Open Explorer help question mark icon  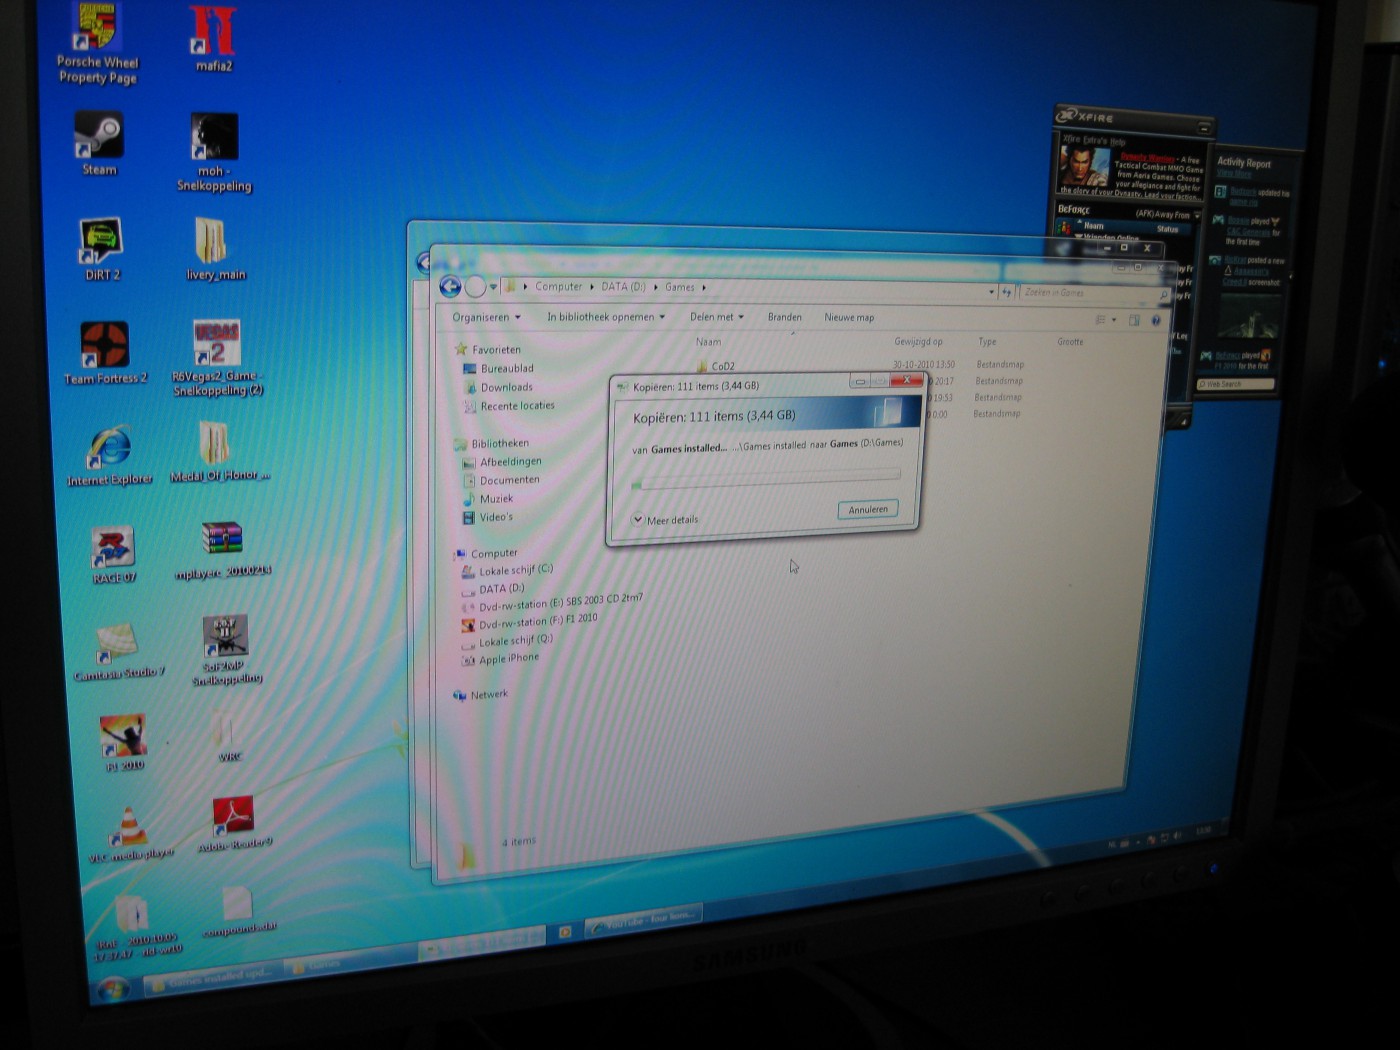pyautogui.click(x=1156, y=320)
